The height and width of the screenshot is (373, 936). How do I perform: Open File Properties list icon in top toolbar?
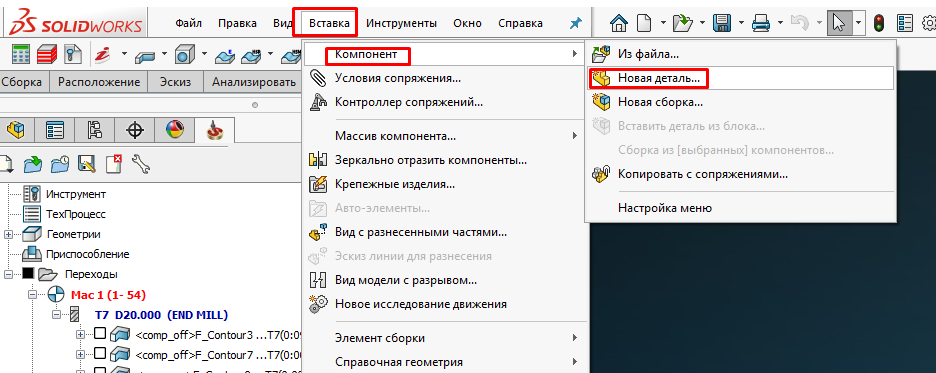coord(906,24)
